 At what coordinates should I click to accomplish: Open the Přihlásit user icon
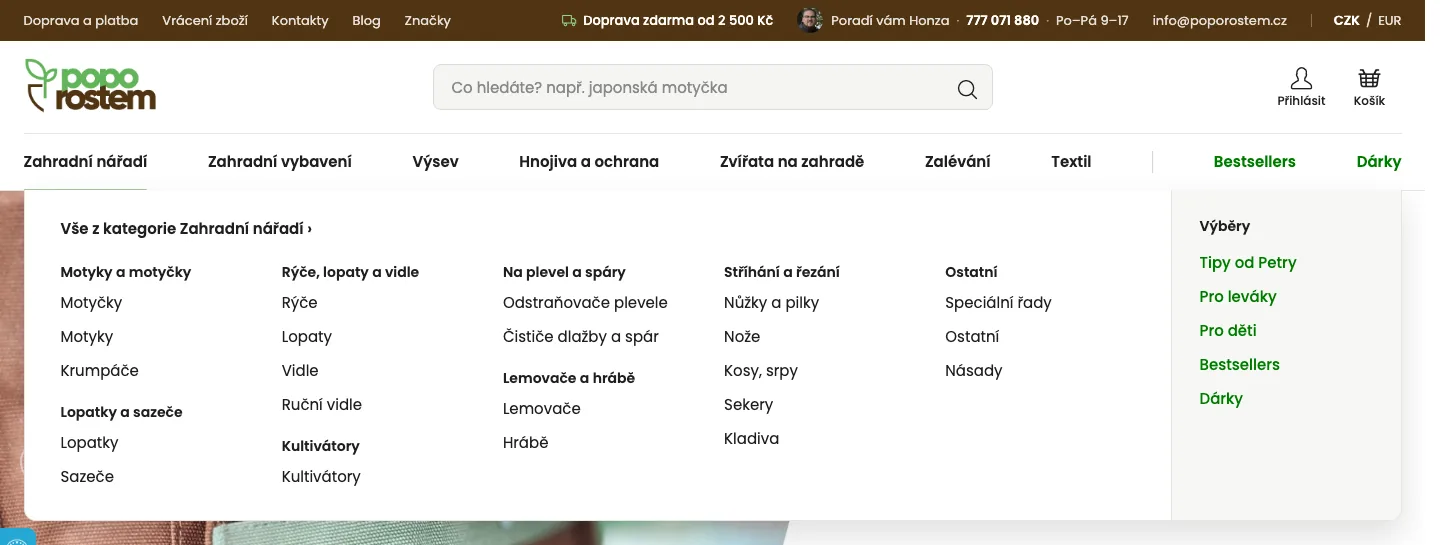(x=1301, y=87)
